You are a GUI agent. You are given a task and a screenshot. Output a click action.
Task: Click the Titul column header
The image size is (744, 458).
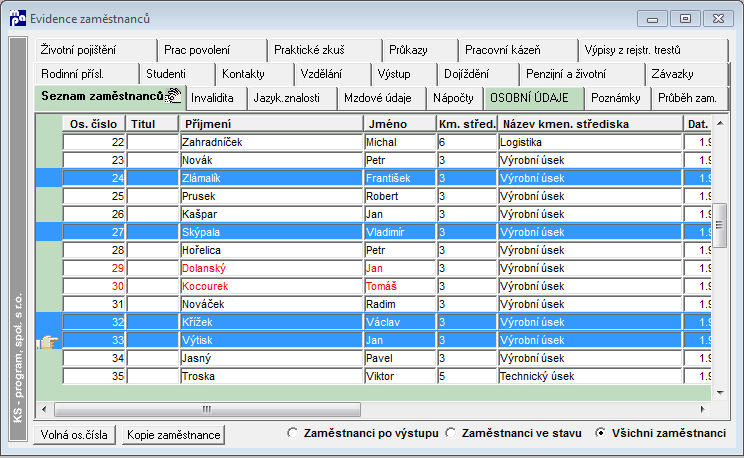152,124
